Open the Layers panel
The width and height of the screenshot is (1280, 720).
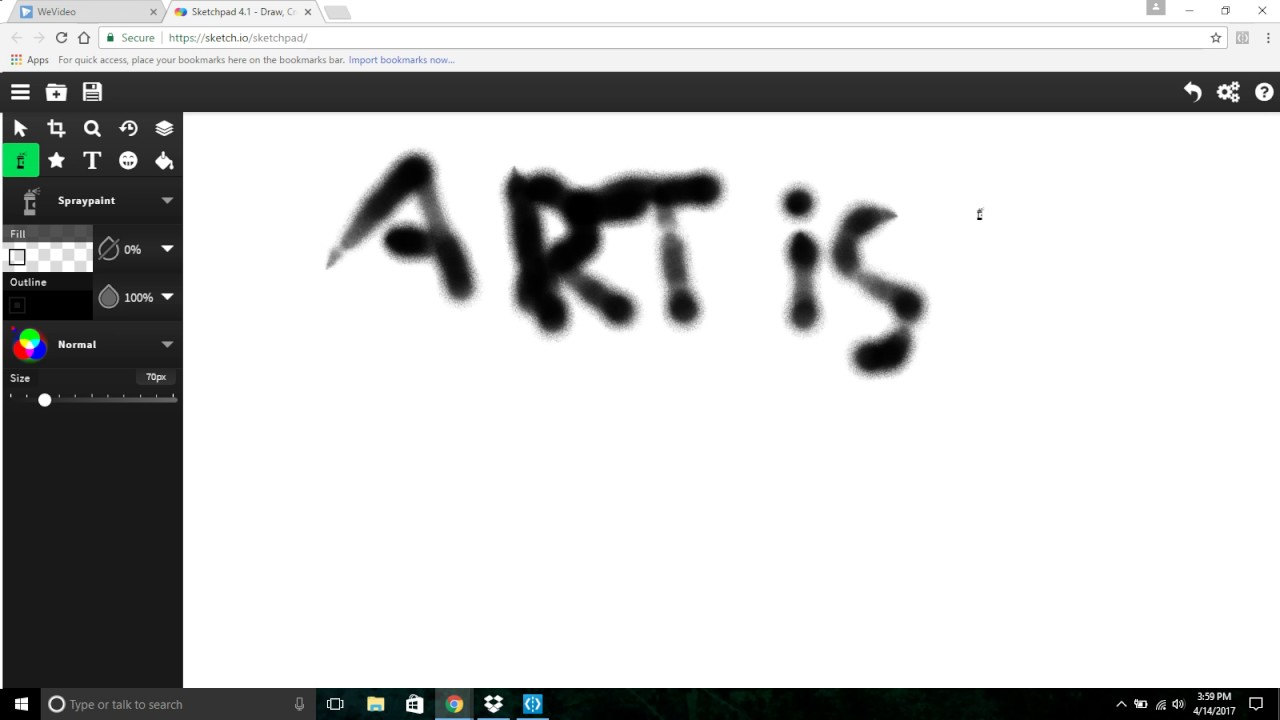tap(164, 128)
